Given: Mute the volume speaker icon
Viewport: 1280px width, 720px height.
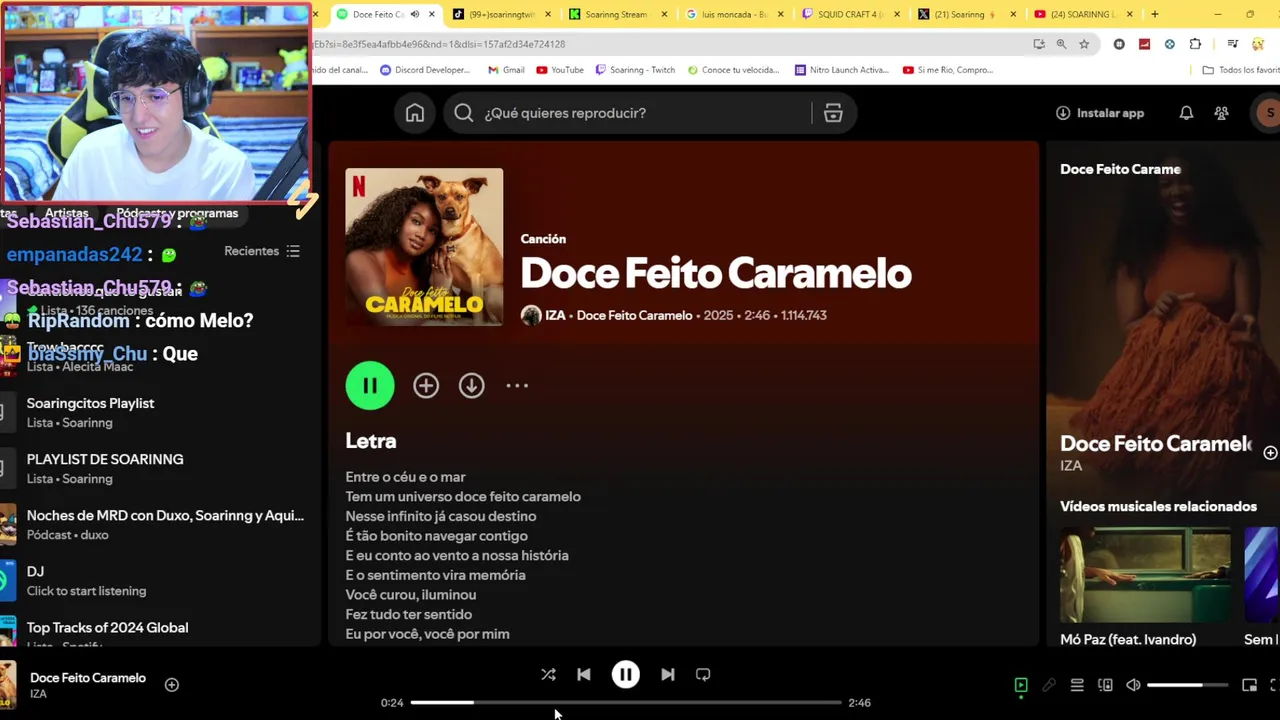Looking at the screenshot, I should point(1133,685).
